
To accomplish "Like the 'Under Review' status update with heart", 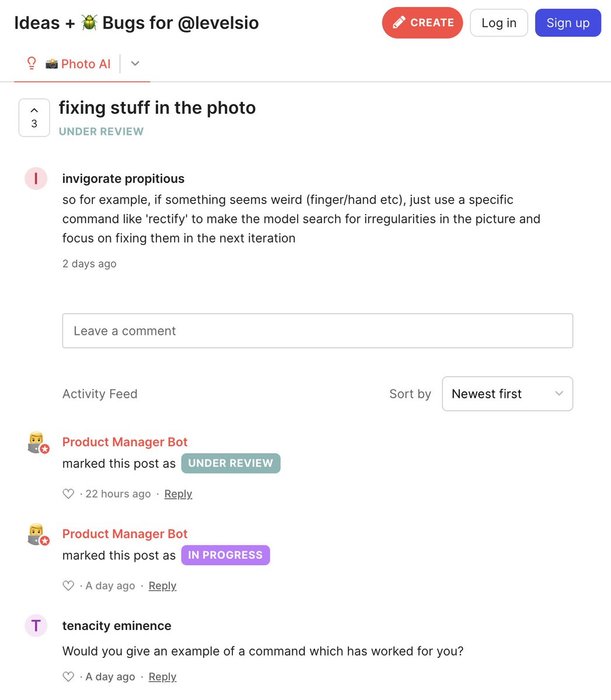I will 68,494.
